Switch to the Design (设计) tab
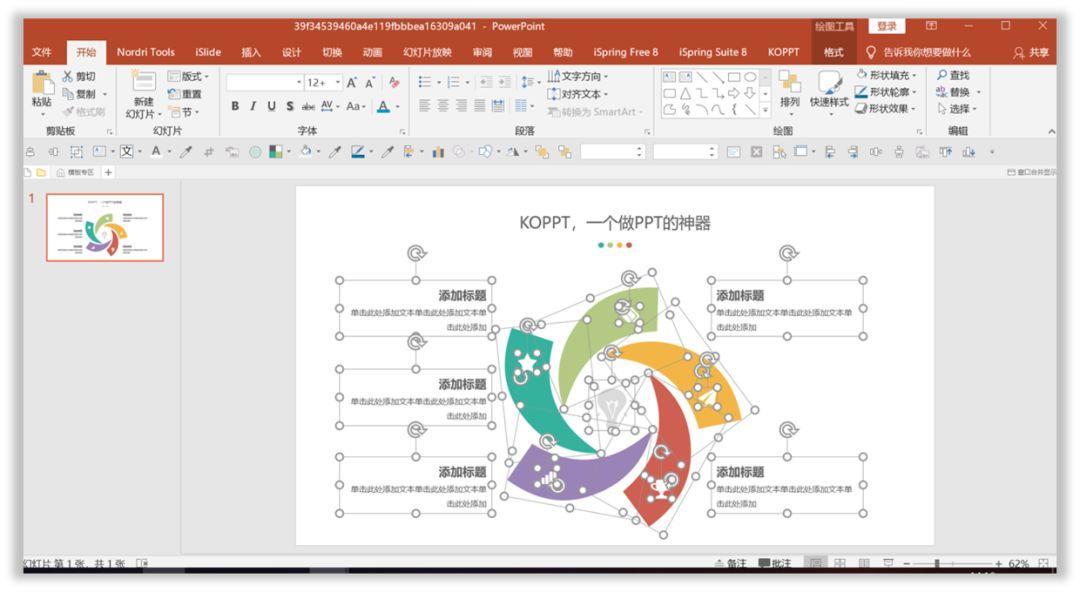This screenshot has width=1080, height=592. coord(291,52)
